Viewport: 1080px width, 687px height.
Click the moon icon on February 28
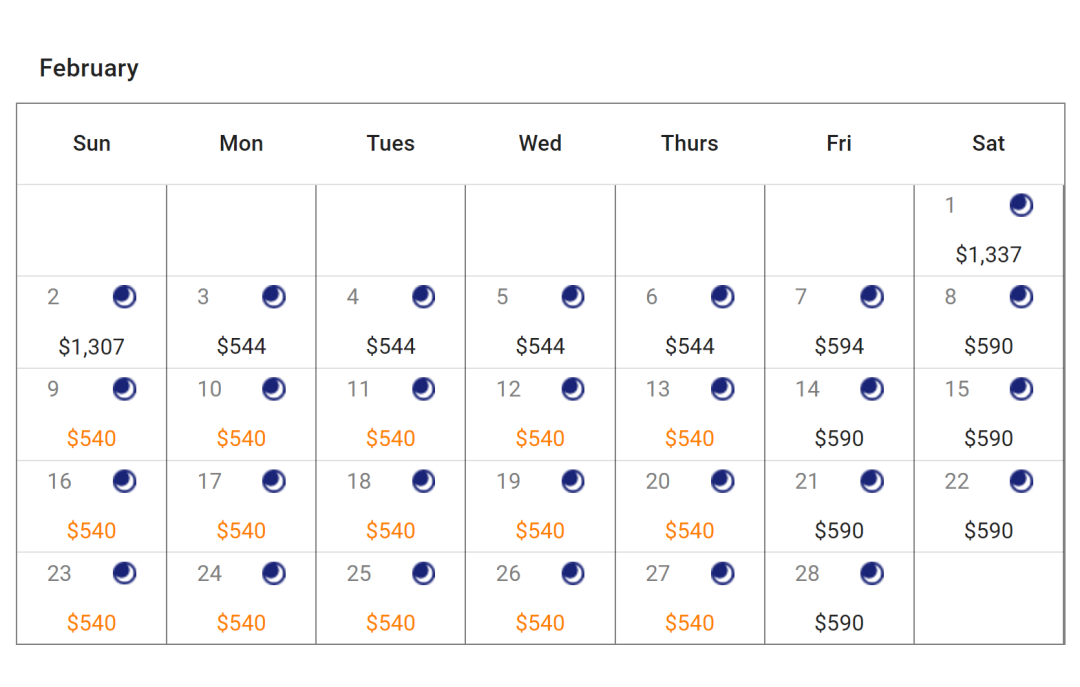[x=871, y=573]
